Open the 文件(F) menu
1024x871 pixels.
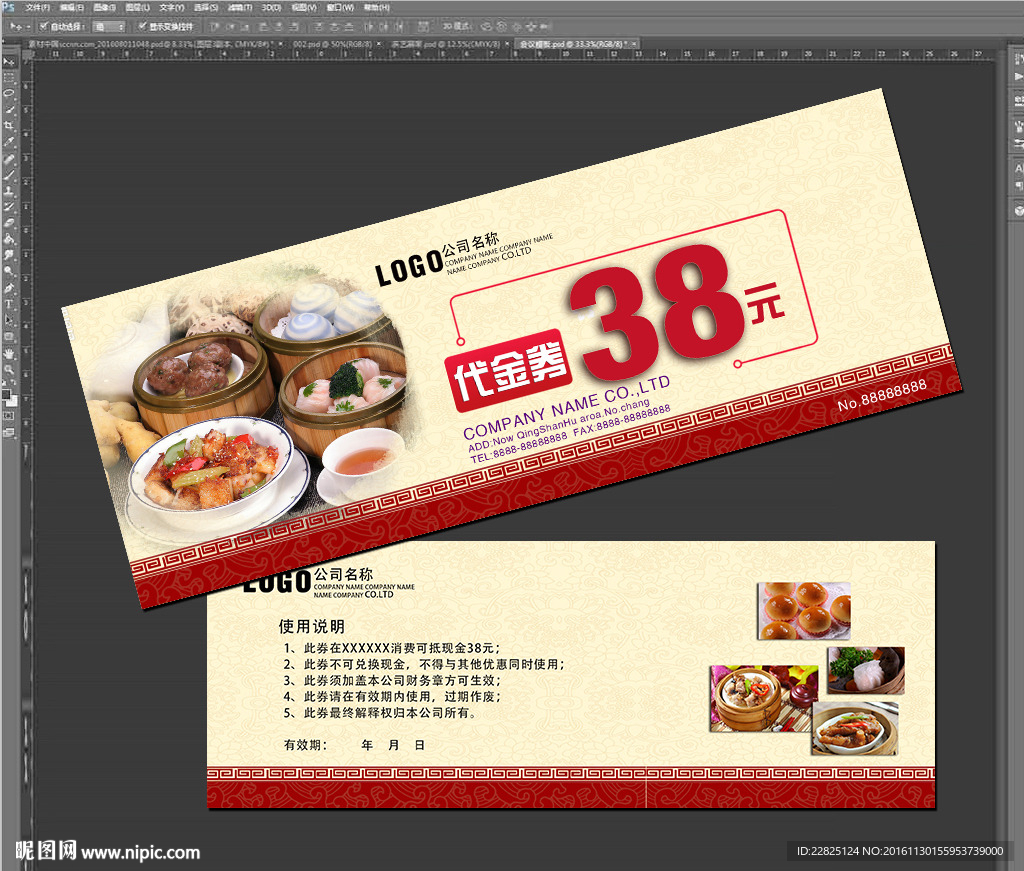(x=37, y=7)
